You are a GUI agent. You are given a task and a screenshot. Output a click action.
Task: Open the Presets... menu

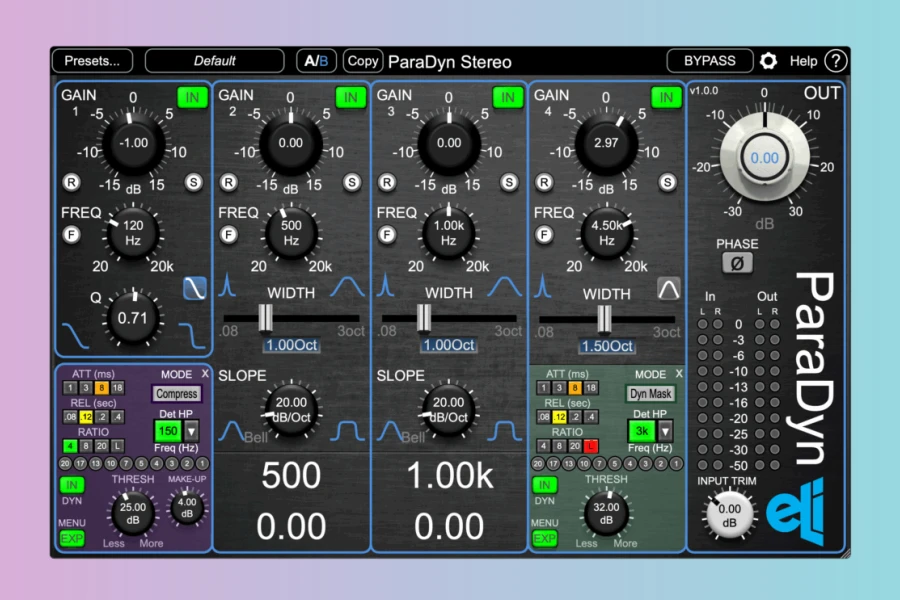tap(92, 61)
